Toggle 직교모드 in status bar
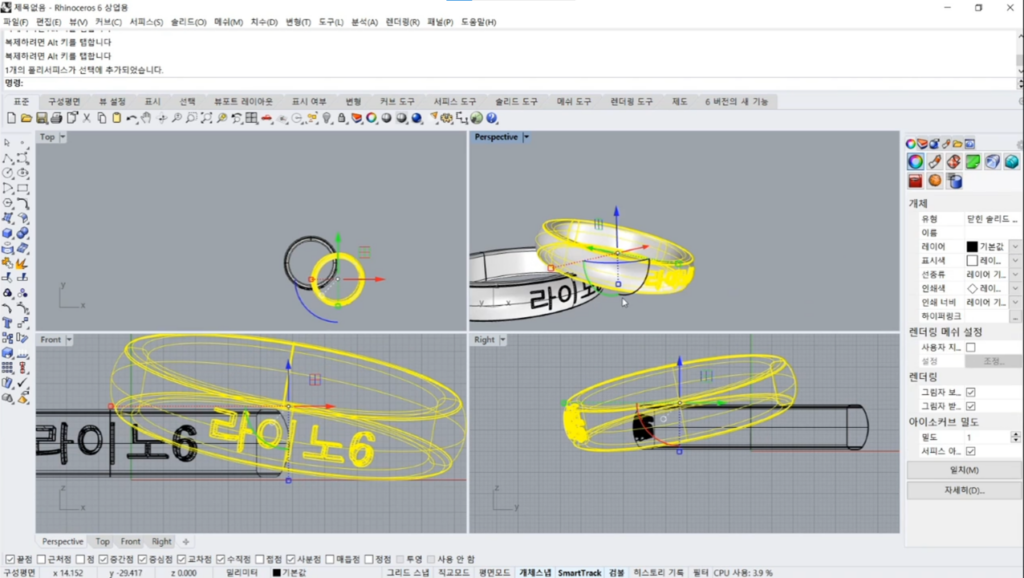The image size is (1024, 578). pyautogui.click(x=454, y=573)
